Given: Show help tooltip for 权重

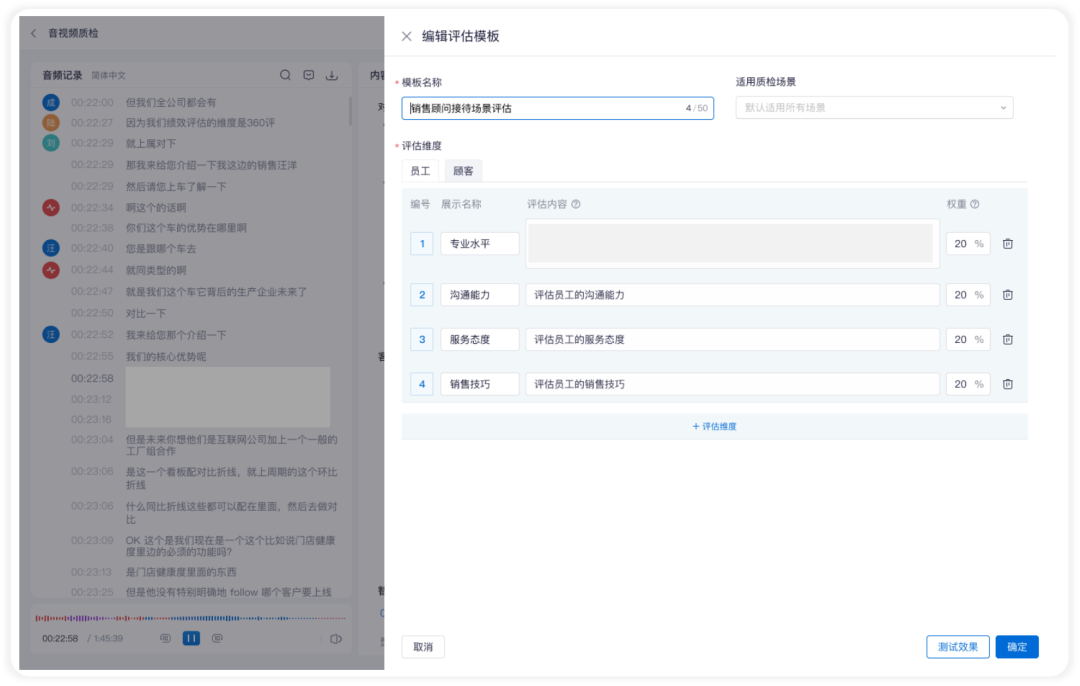Looking at the screenshot, I should click(x=975, y=205).
